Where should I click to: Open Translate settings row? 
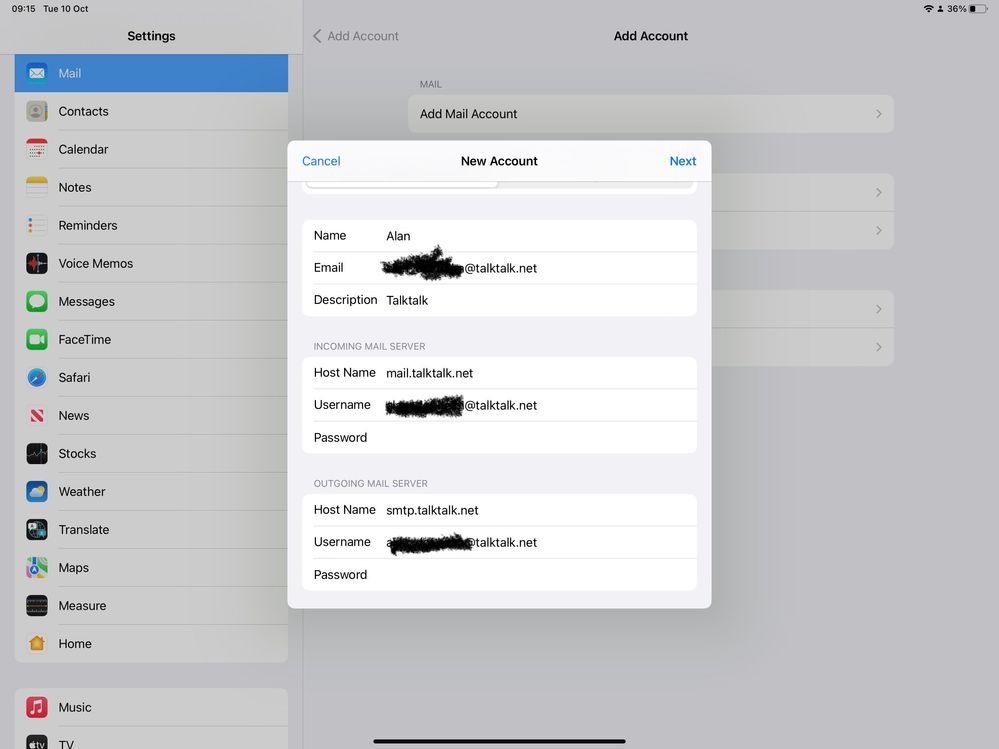pyautogui.click(x=151, y=530)
